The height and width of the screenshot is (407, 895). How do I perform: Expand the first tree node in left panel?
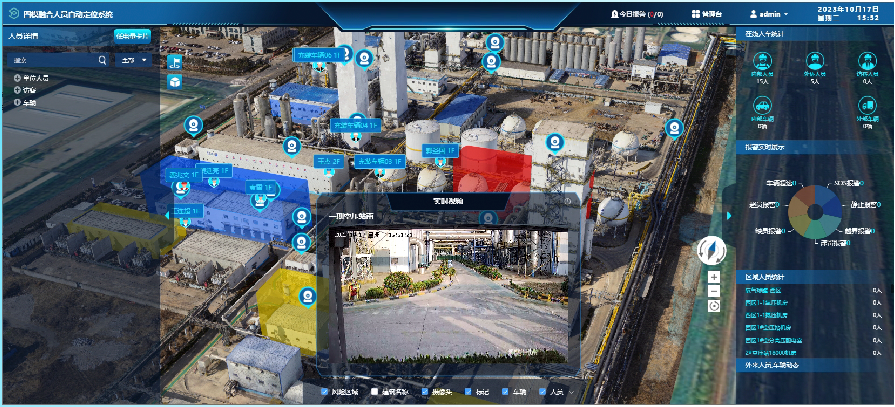[x=17, y=77]
